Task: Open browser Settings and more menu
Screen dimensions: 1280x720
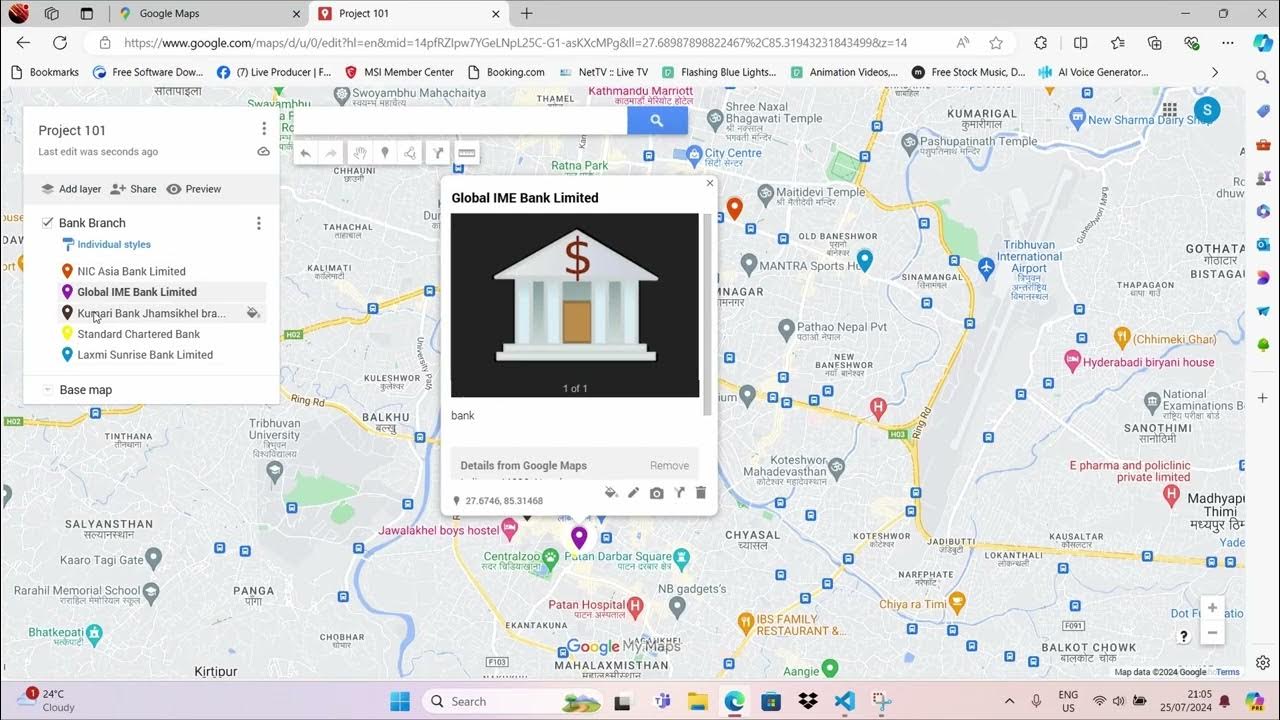Action: [1228, 43]
